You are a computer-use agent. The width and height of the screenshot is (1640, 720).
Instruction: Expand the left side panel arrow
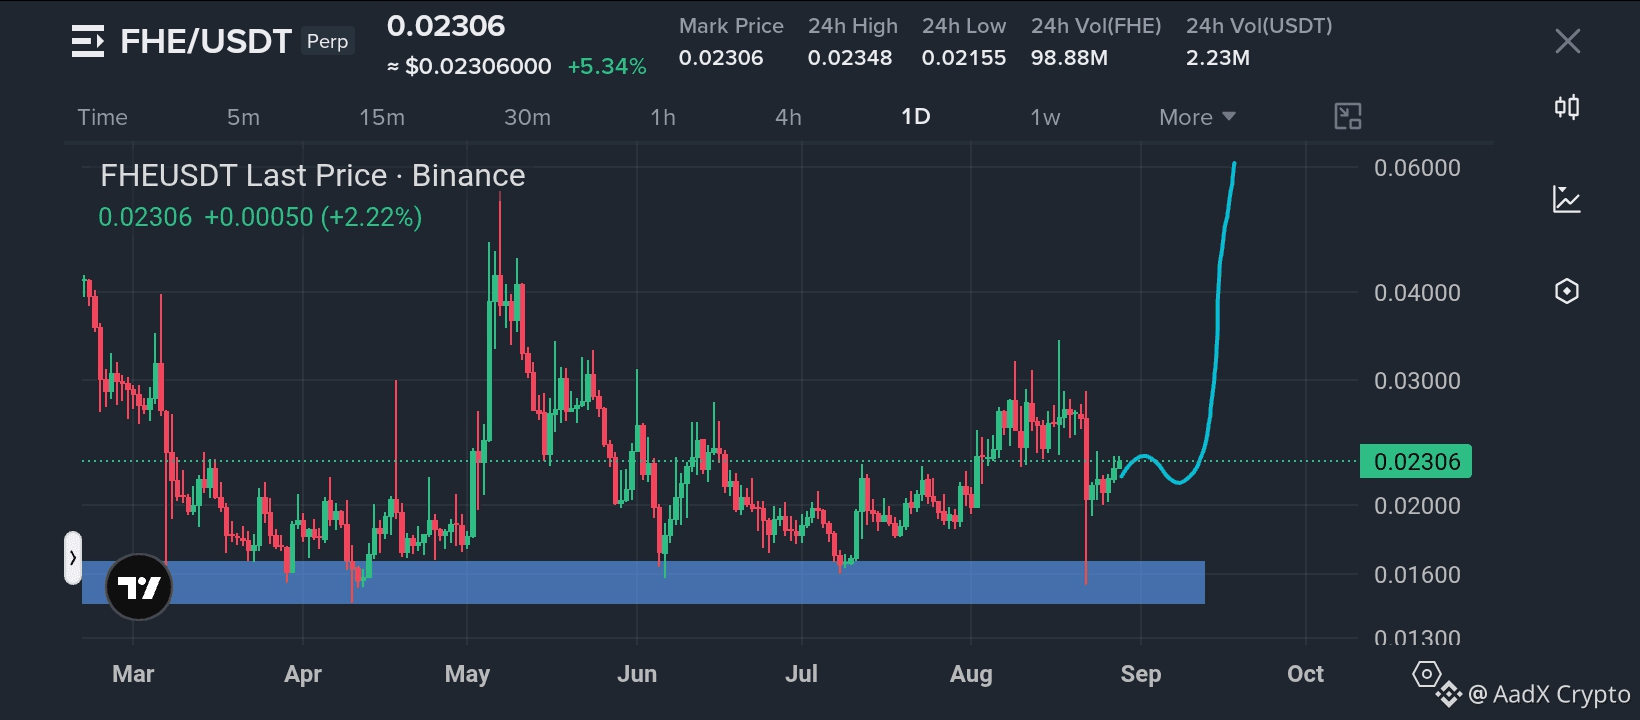(x=73, y=558)
